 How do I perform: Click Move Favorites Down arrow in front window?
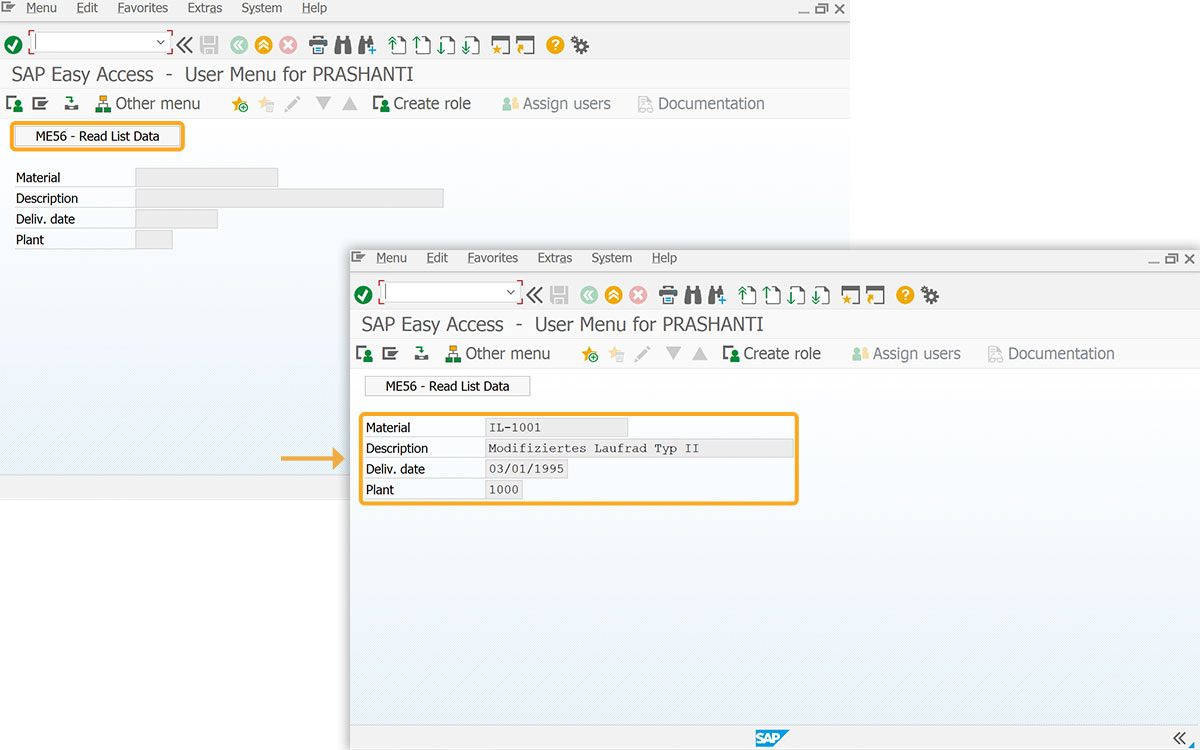coord(673,354)
